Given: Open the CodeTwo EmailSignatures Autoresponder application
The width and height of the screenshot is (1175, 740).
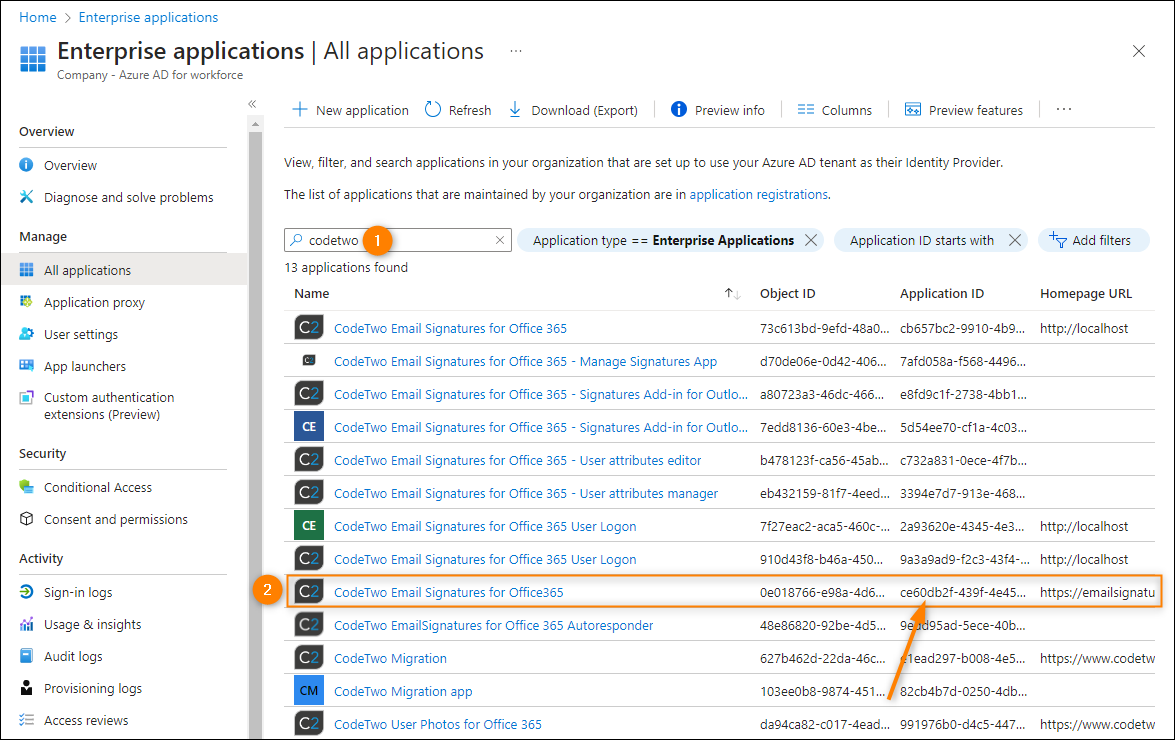Looking at the screenshot, I should (x=493, y=625).
